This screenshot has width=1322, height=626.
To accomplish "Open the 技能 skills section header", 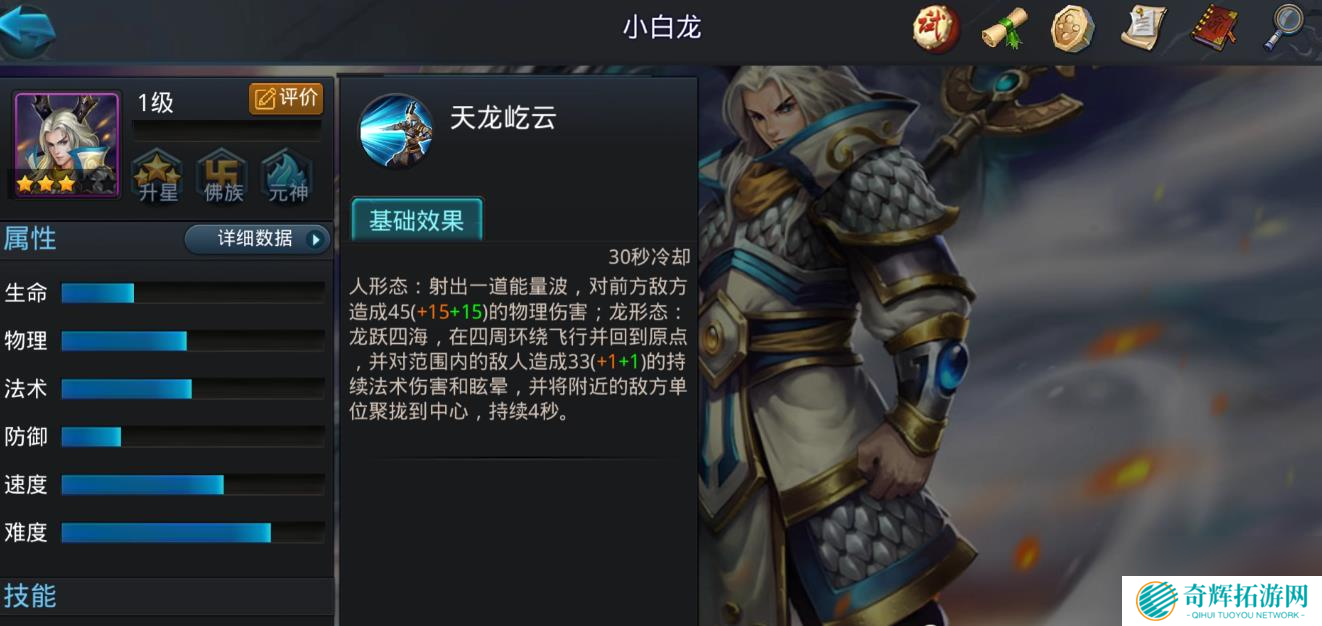I will click(30, 596).
